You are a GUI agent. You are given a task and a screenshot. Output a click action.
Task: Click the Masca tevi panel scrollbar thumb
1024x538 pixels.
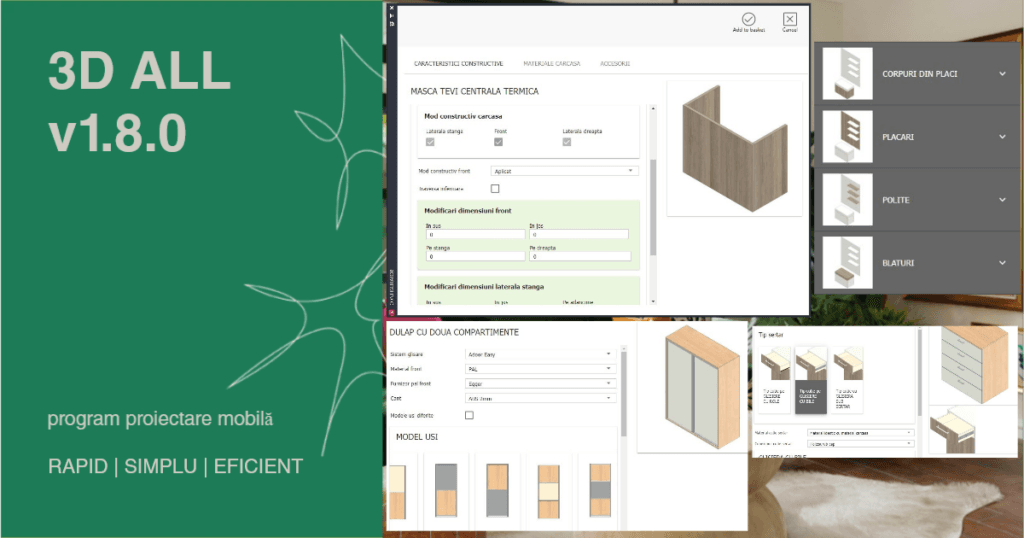[x=653, y=206]
